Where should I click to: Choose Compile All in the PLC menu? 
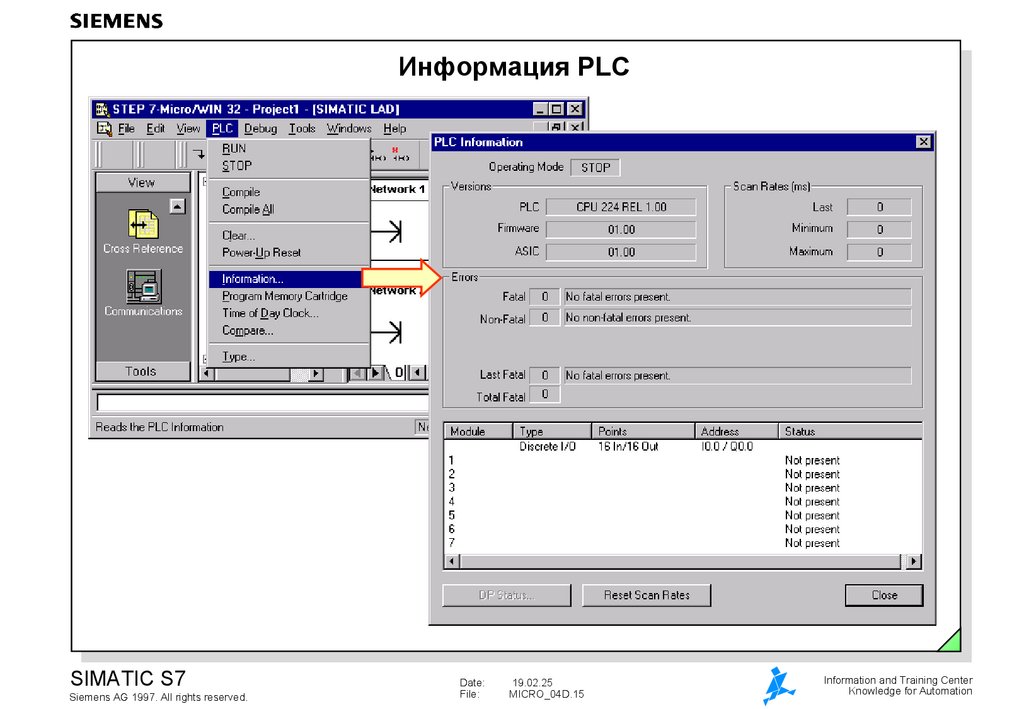coord(288,210)
